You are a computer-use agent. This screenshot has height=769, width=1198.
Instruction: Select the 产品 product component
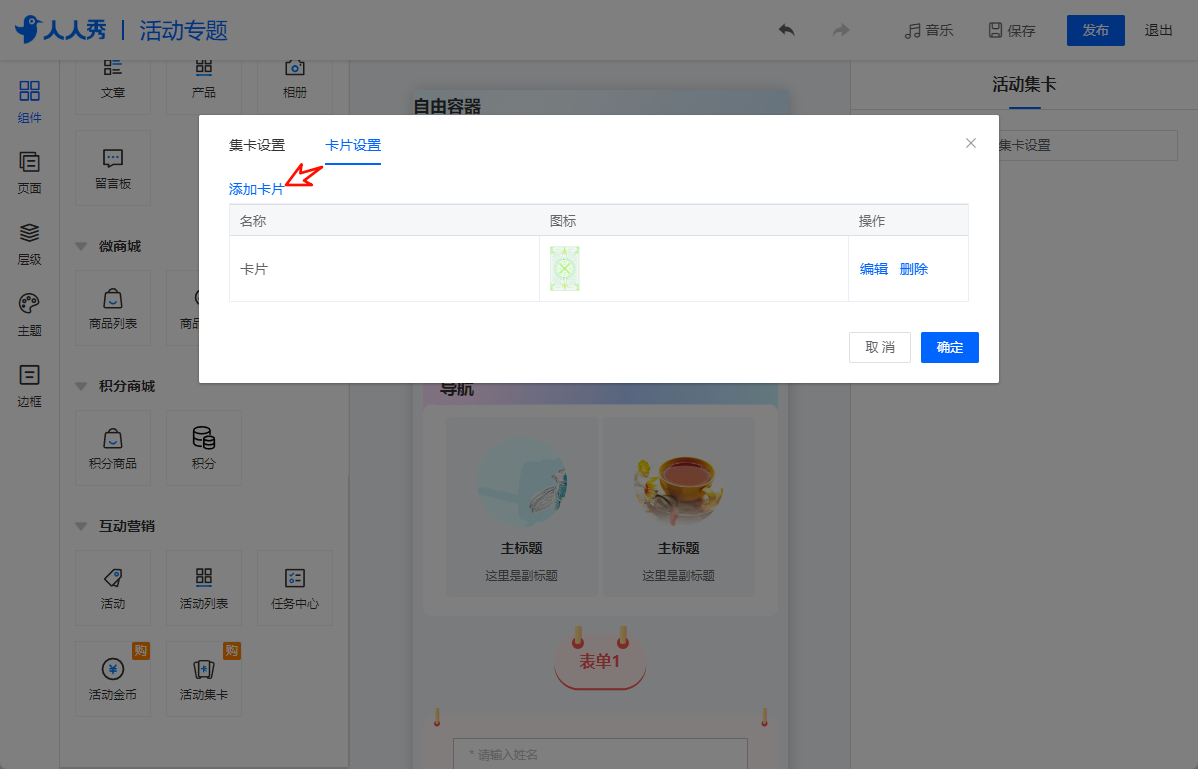coord(204,87)
